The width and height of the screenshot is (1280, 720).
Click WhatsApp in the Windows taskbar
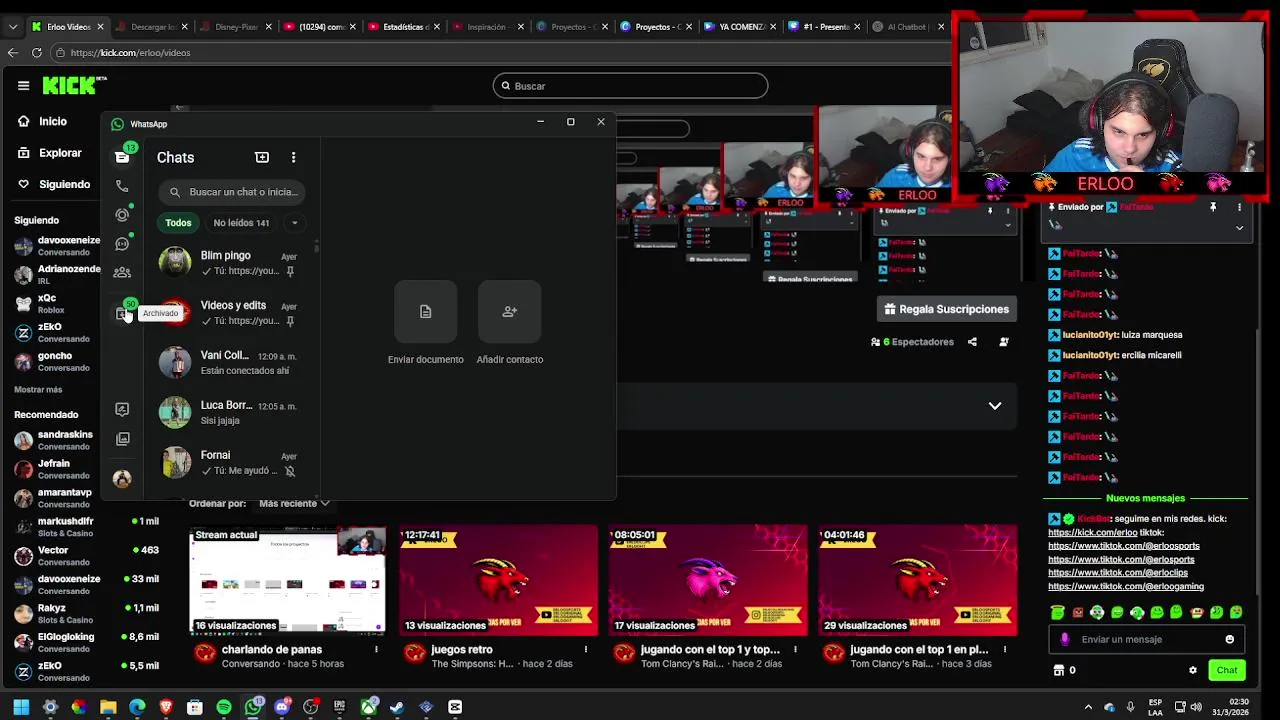[253, 707]
